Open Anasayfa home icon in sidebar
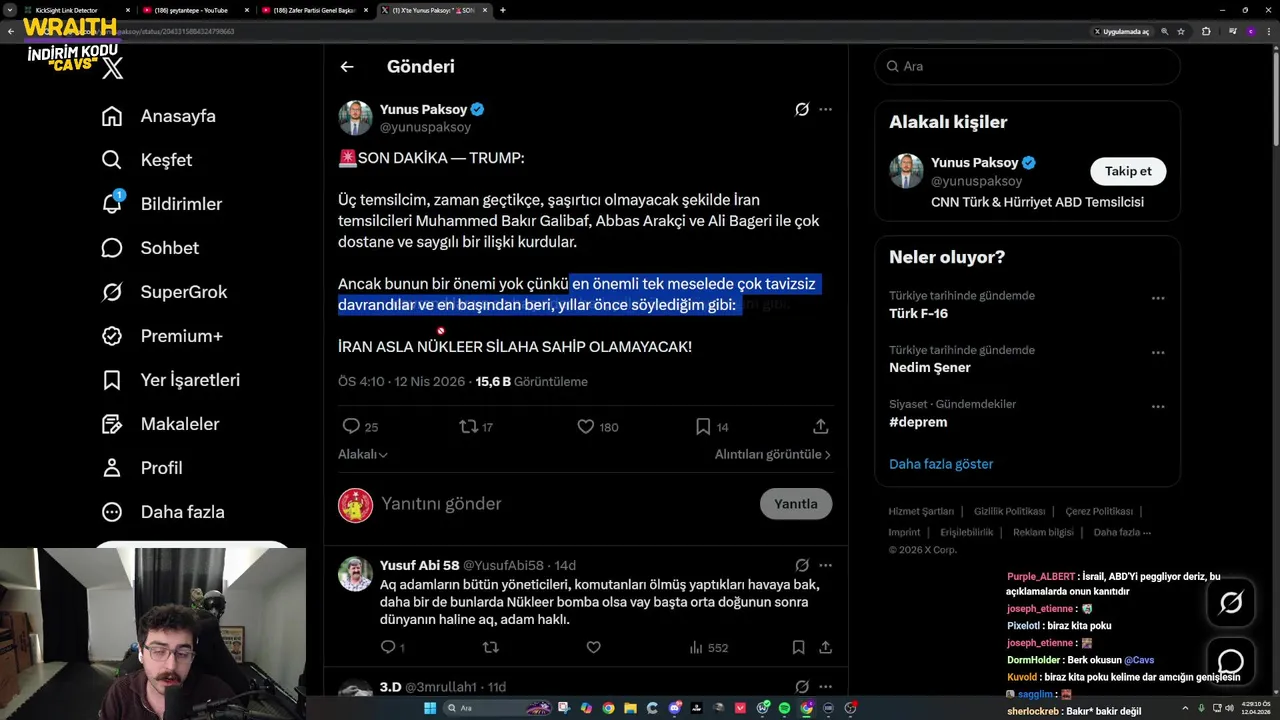The width and height of the screenshot is (1280, 720). tap(112, 116)
